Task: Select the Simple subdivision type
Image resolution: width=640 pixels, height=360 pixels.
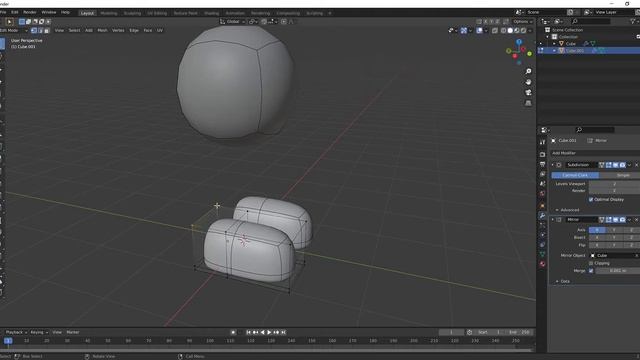Action: tap(620, 175)
